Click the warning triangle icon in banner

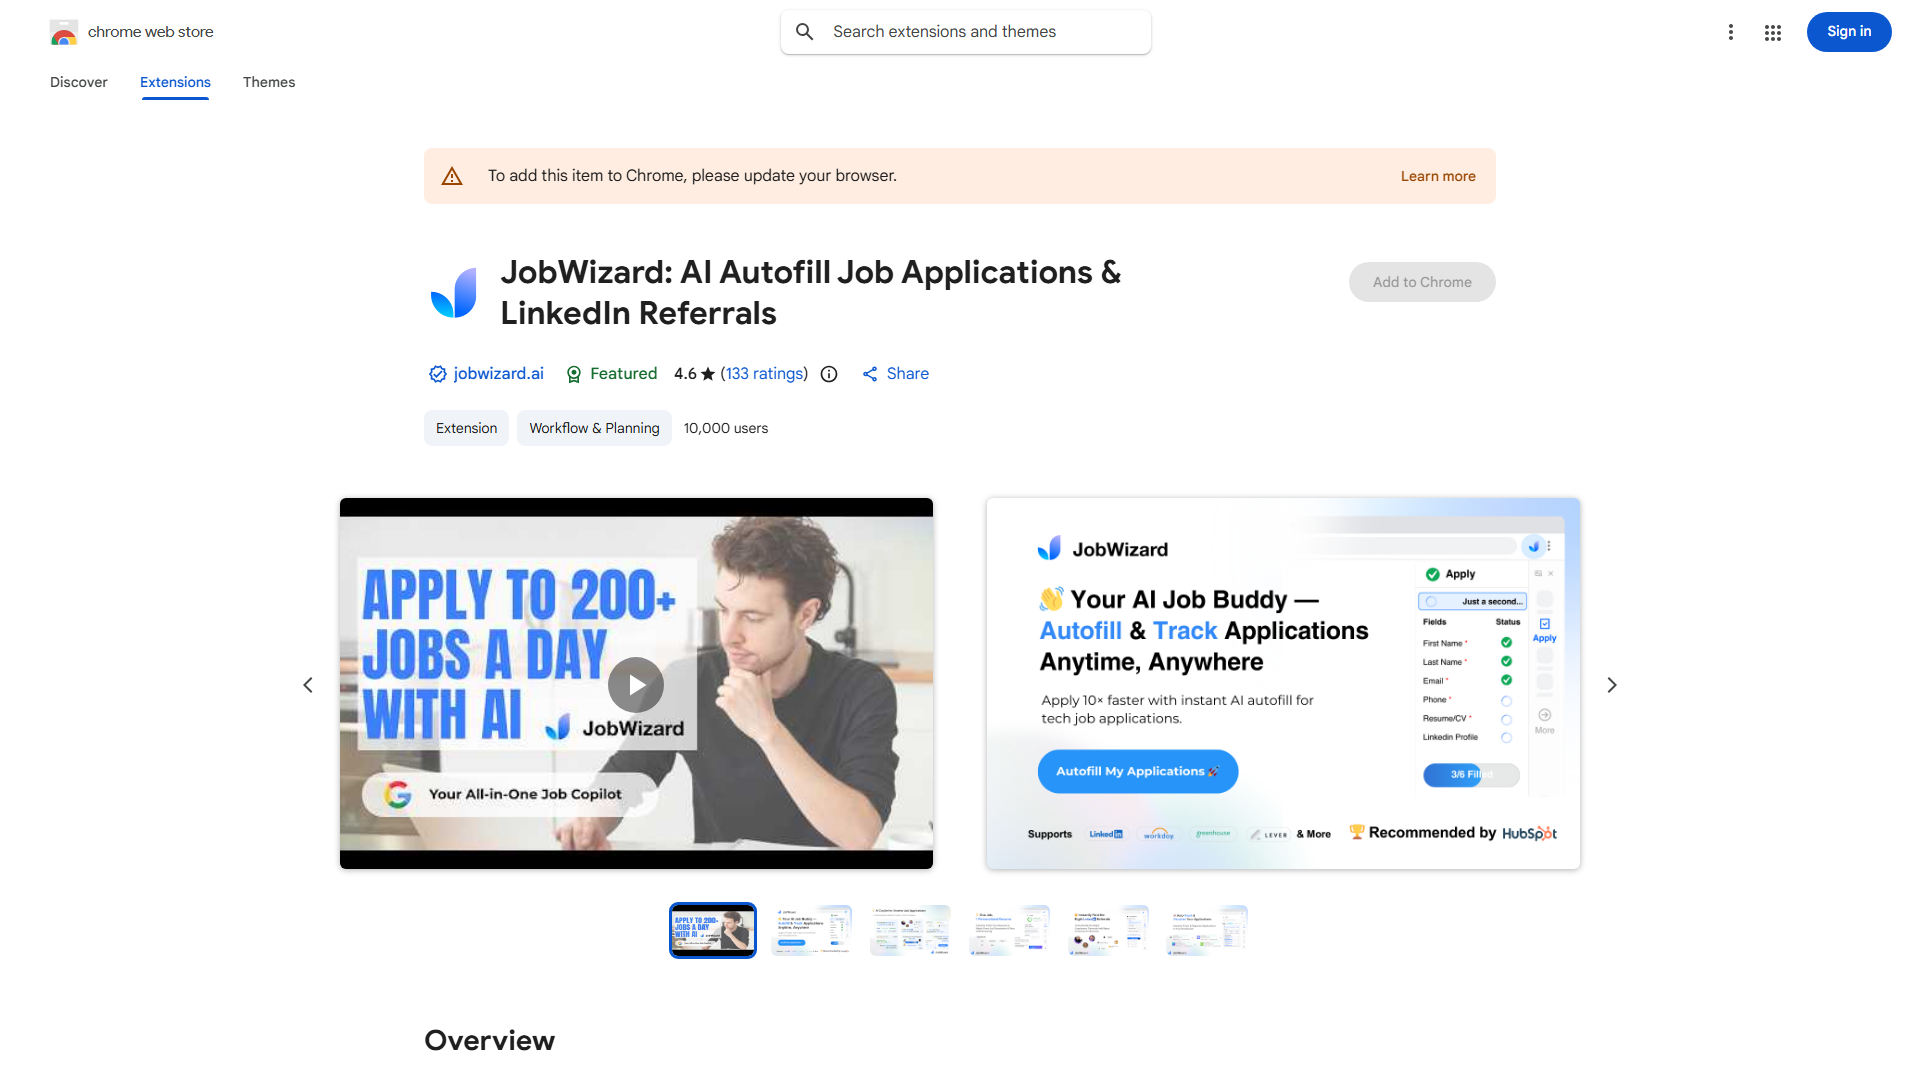pyautogui.click(x=452, y=176)
